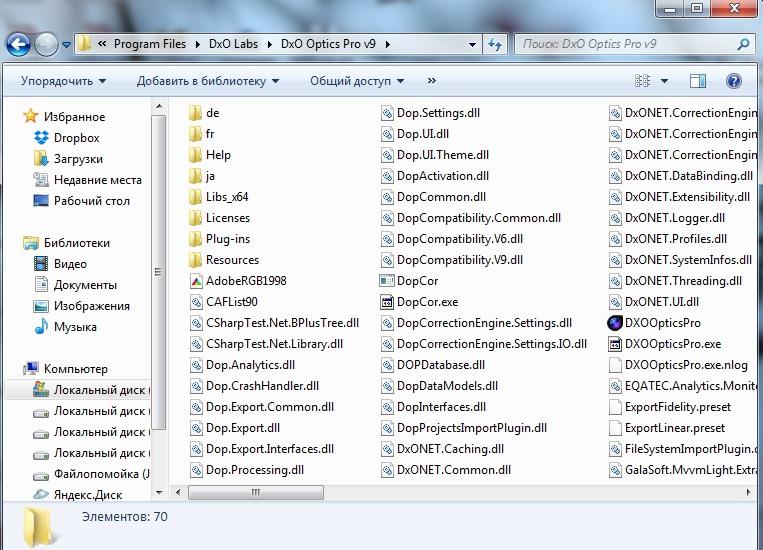Select Program Files in the address path
The image size is (763, 550).
(x=150, y=44)
